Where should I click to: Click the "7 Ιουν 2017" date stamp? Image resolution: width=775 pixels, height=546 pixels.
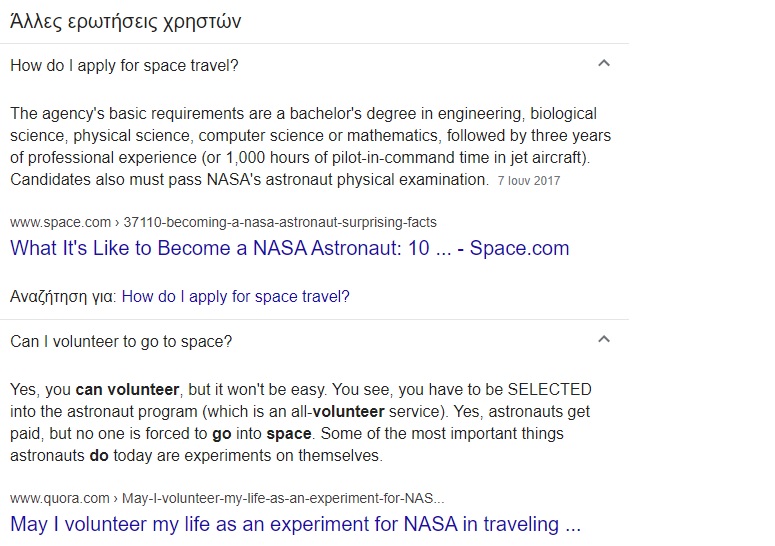528,181
